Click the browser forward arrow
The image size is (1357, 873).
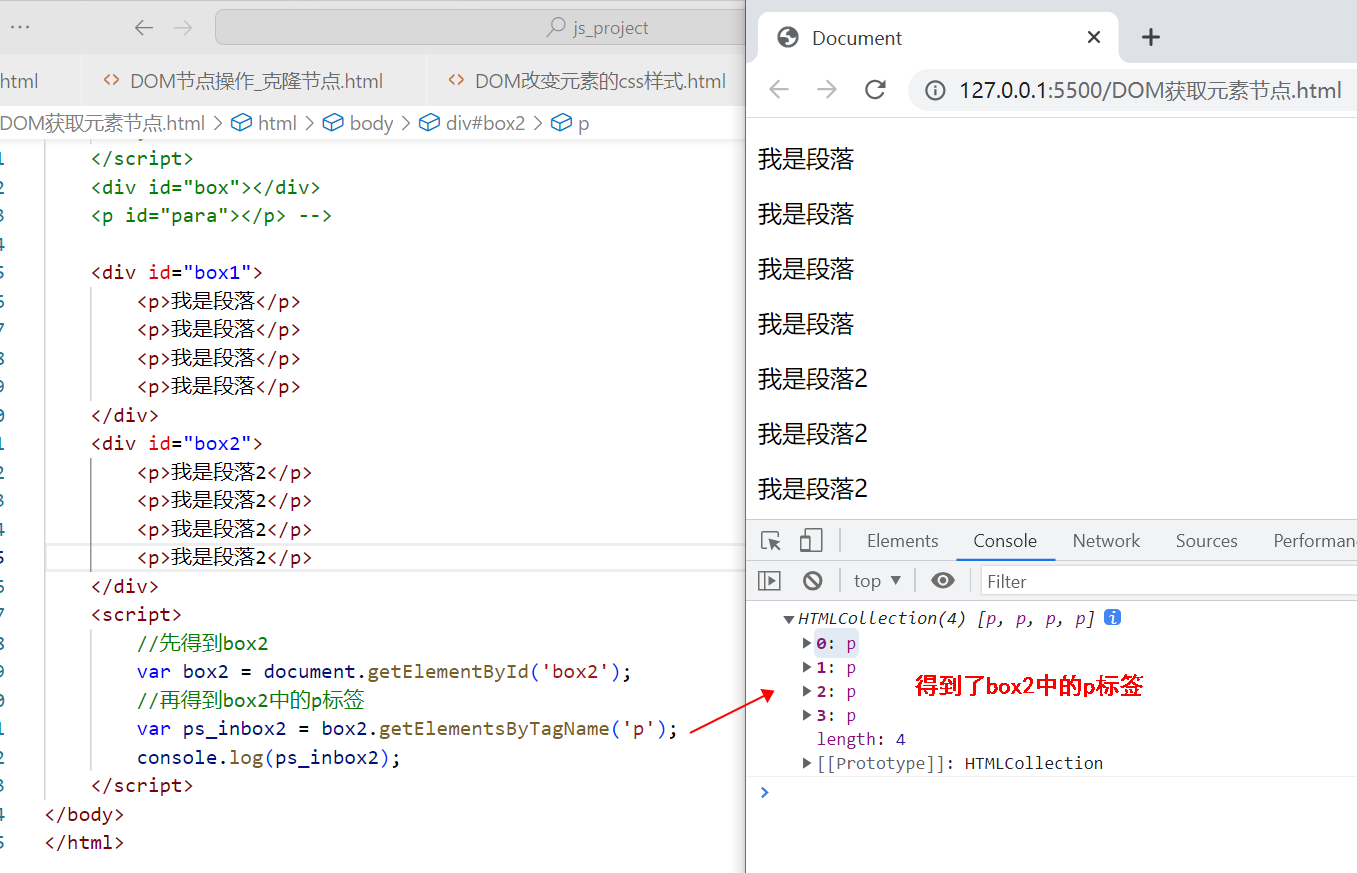coord(827,90)
